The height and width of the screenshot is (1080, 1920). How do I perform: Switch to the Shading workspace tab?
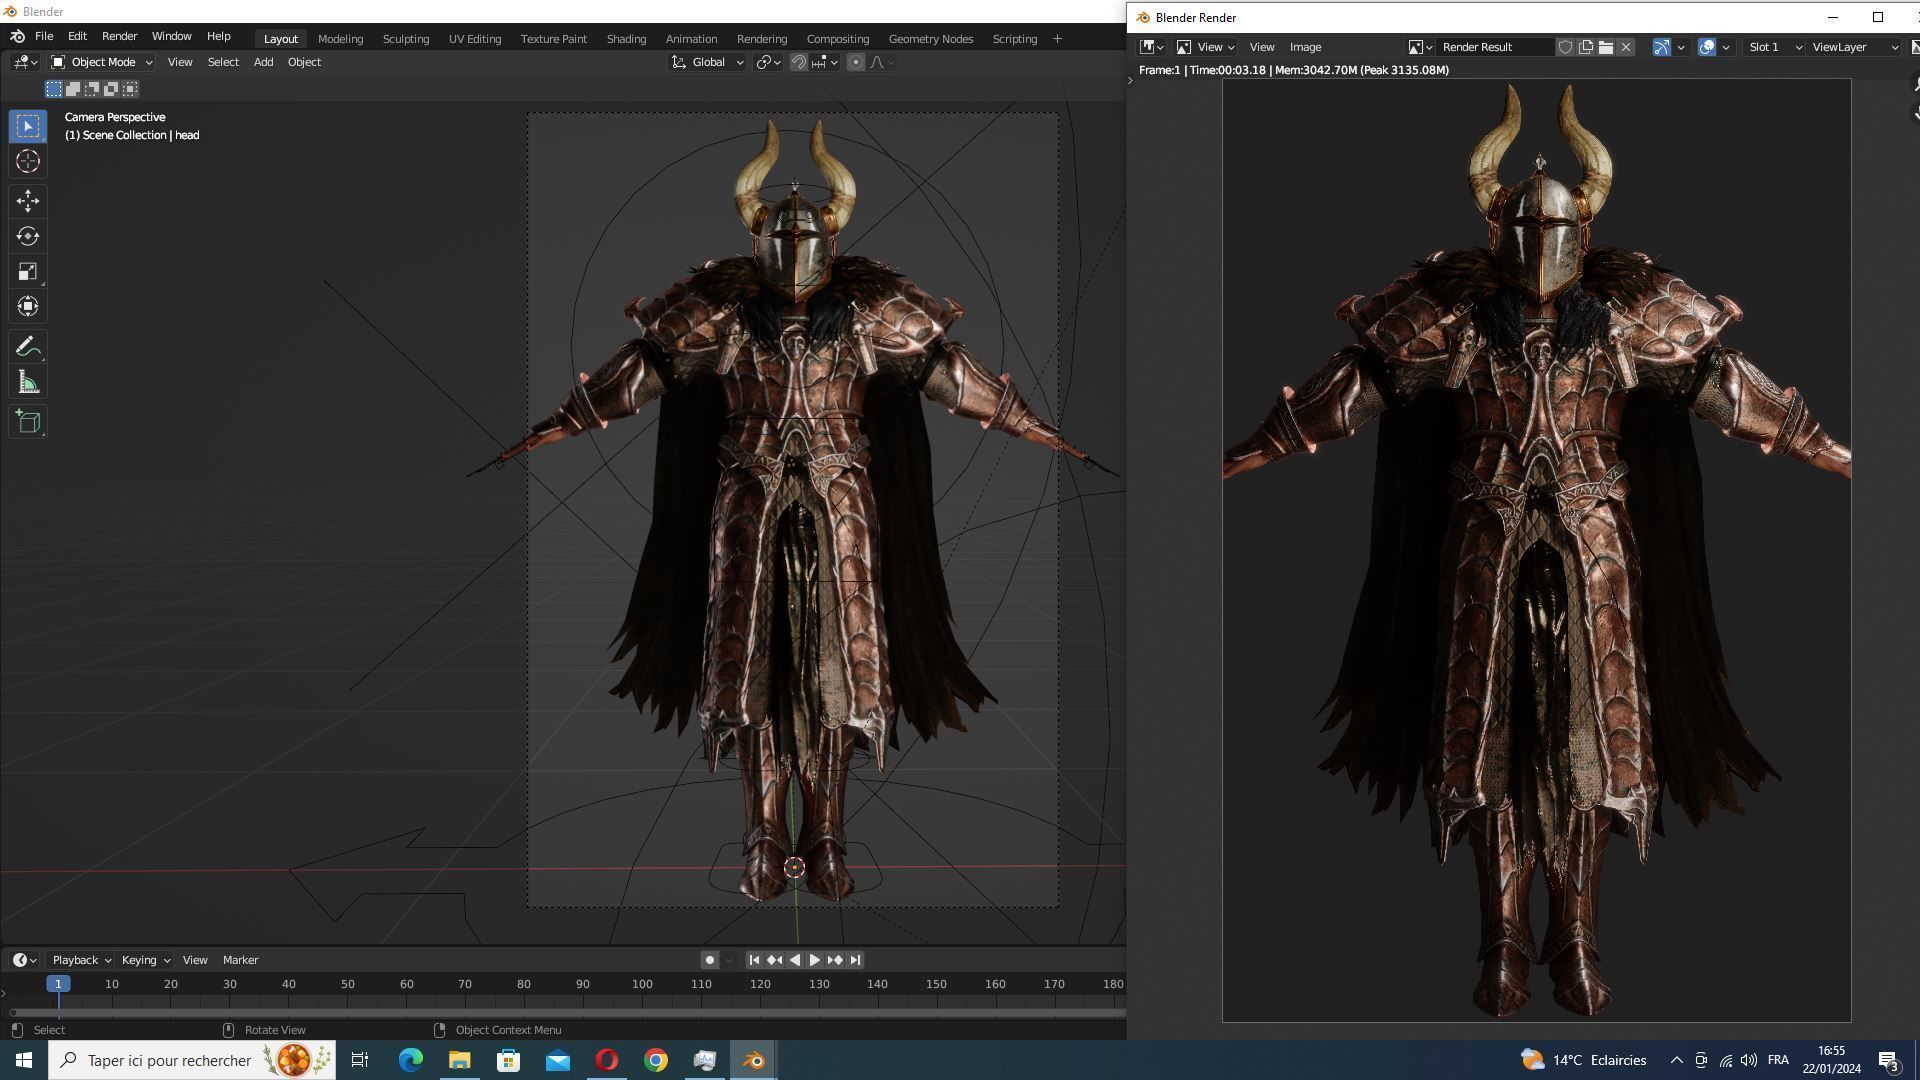pyautogui.click(x=626, y=39)
